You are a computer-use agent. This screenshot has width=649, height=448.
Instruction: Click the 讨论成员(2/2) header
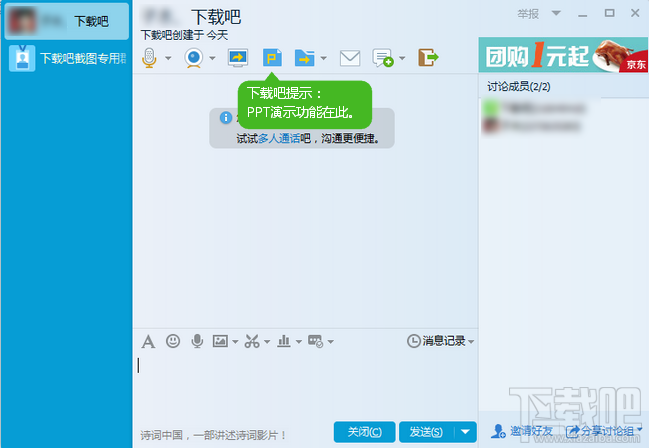point(519,87)
